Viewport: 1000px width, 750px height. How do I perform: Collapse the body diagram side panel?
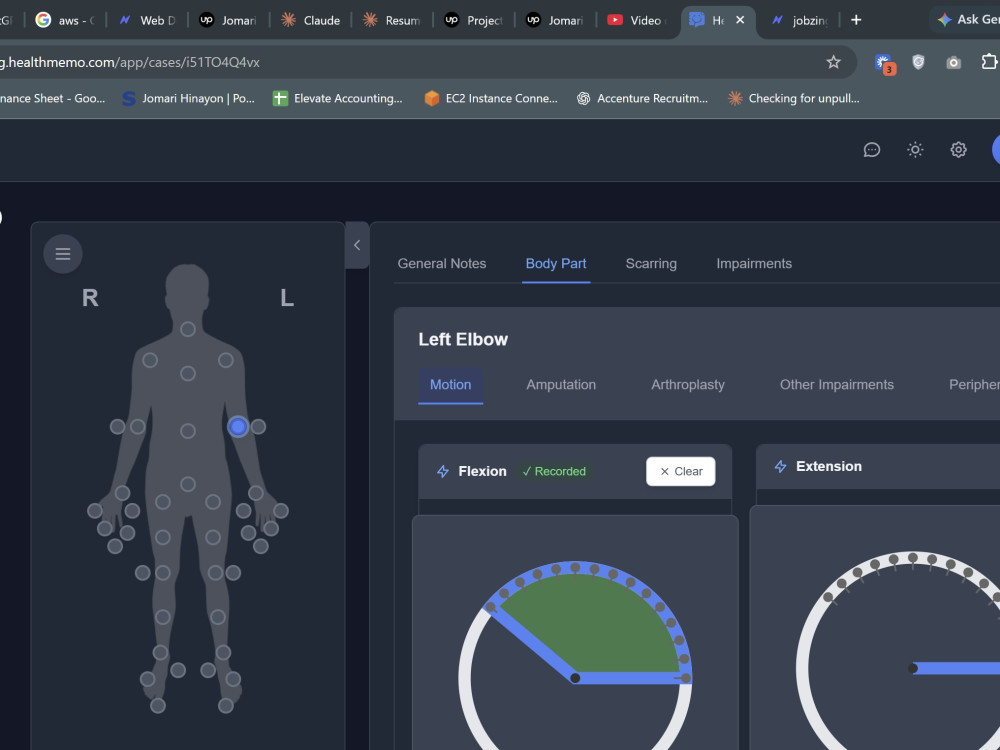point(357,245)
